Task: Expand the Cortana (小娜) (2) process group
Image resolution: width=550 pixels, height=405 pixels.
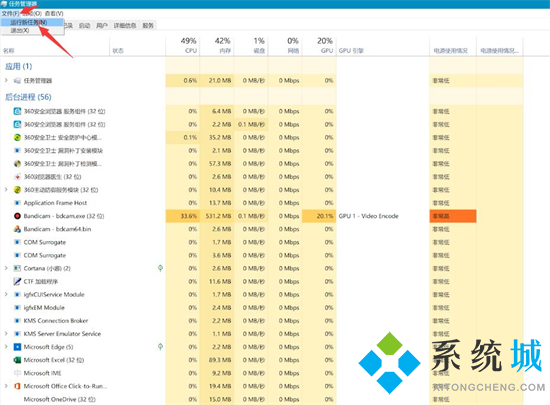Action: click(6, 268)
